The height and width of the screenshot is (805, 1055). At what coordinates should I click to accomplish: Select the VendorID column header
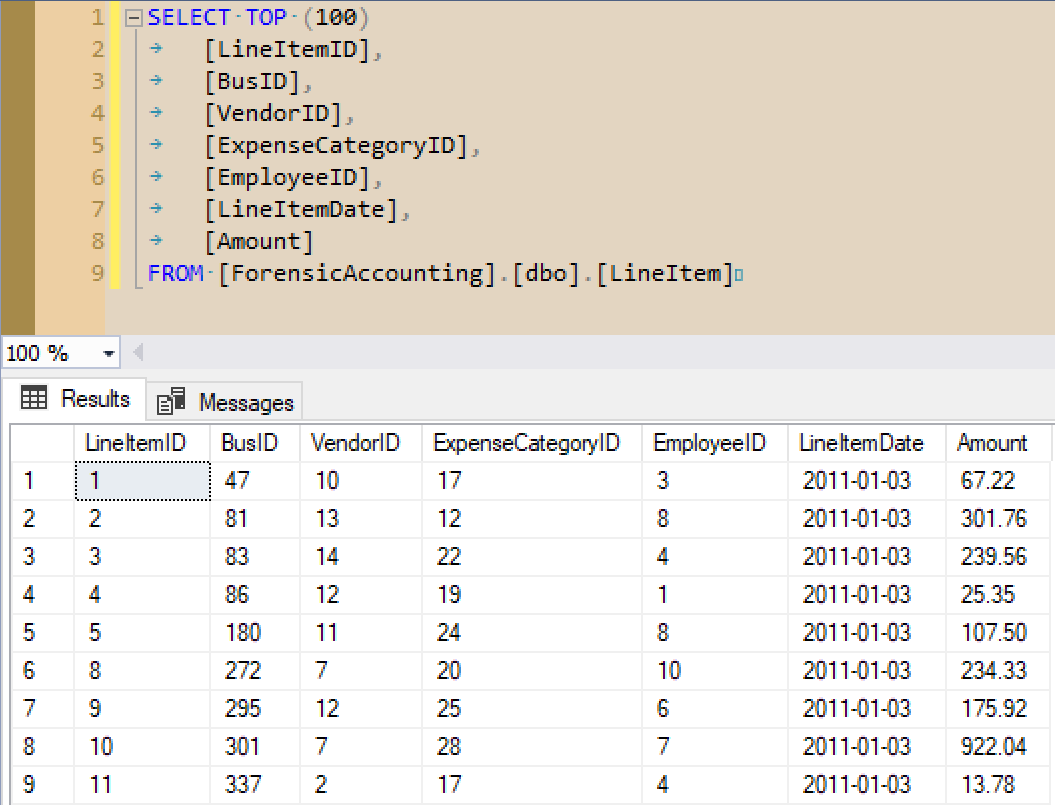[x=356, y=443]
